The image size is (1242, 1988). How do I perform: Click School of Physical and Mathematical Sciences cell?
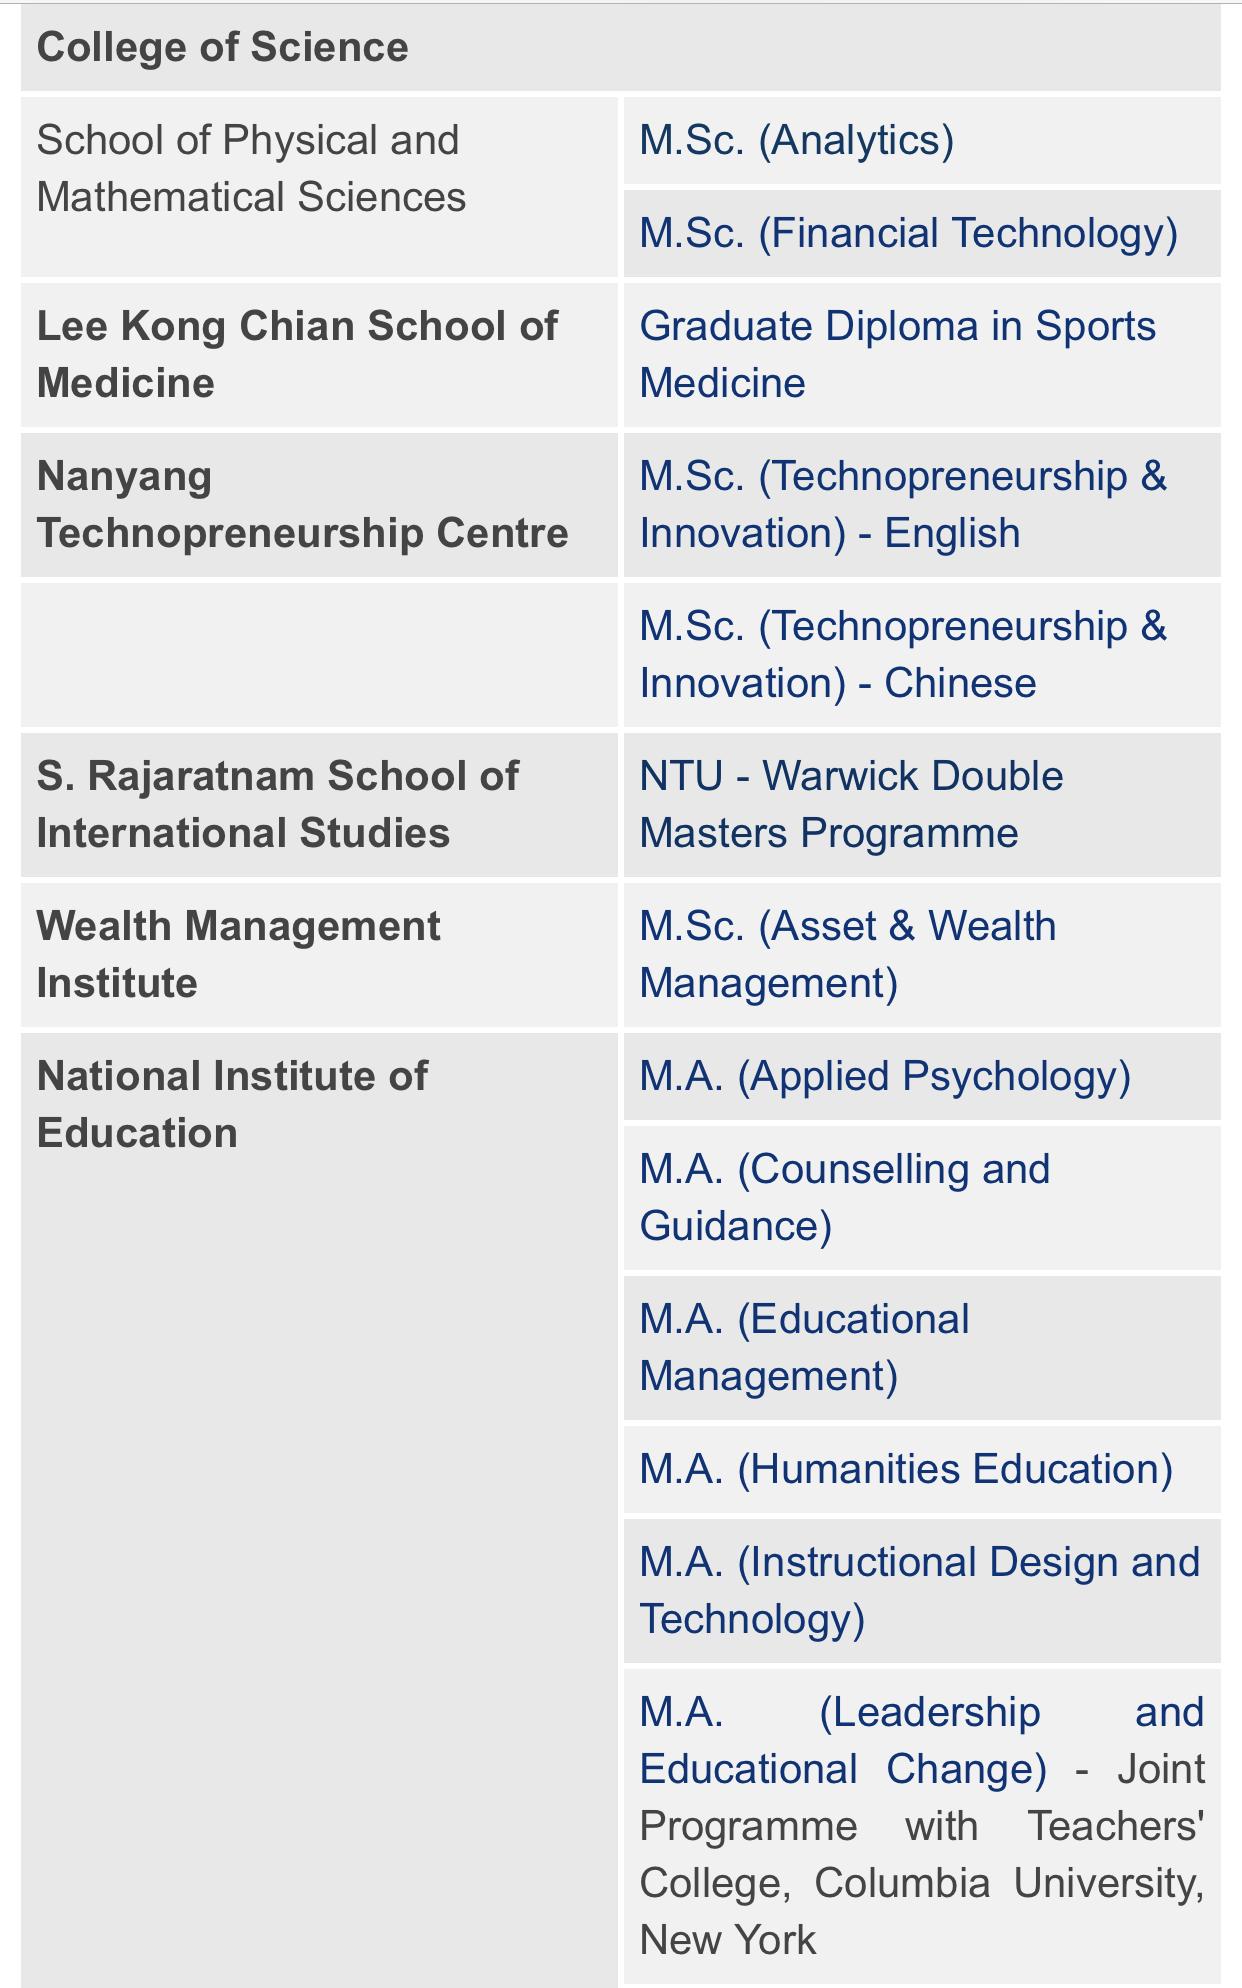tap(250, 169)
